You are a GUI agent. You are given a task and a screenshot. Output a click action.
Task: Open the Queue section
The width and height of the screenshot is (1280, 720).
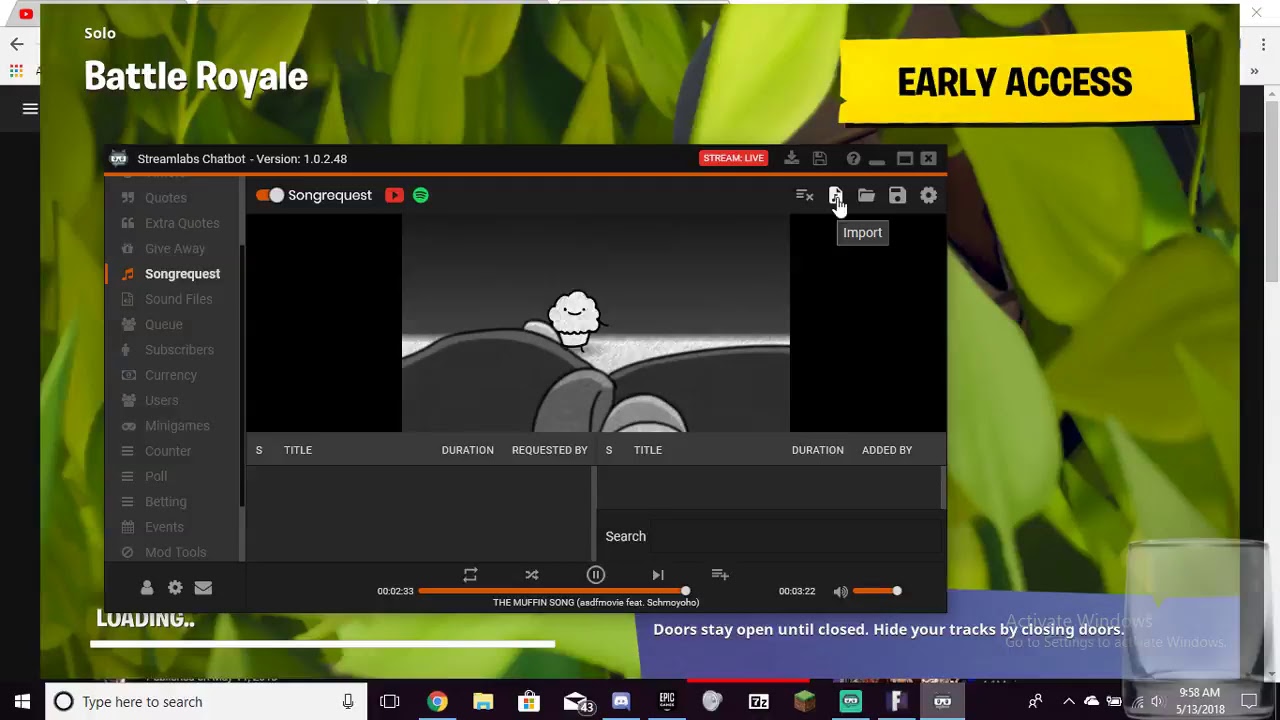tap(163, 324)
